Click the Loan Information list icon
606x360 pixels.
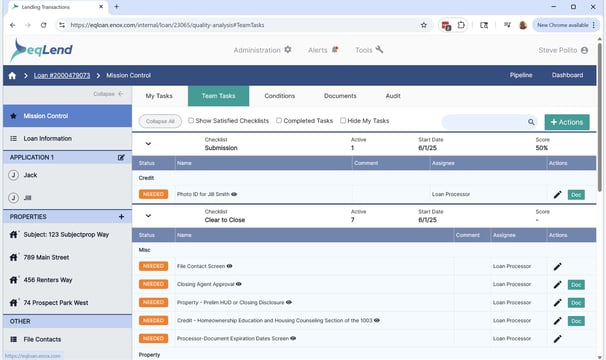click(x=14, y=138)
